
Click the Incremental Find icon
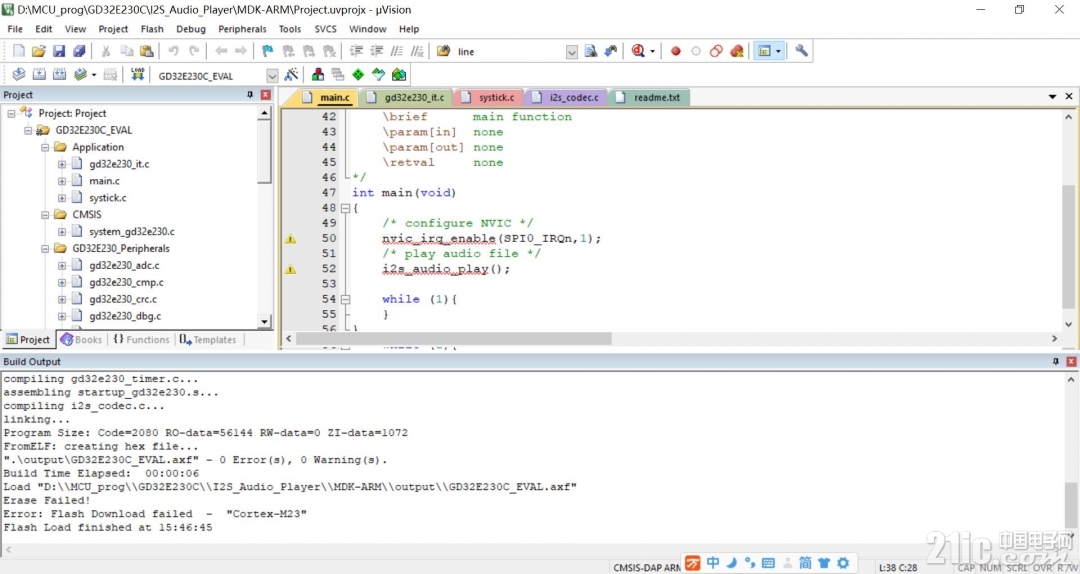(610, 51)
